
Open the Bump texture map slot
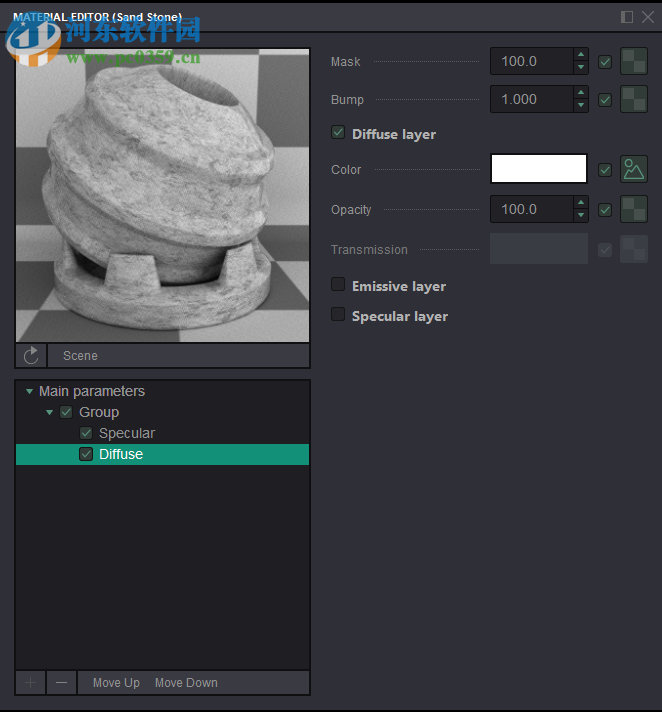(x=634, y=99)
